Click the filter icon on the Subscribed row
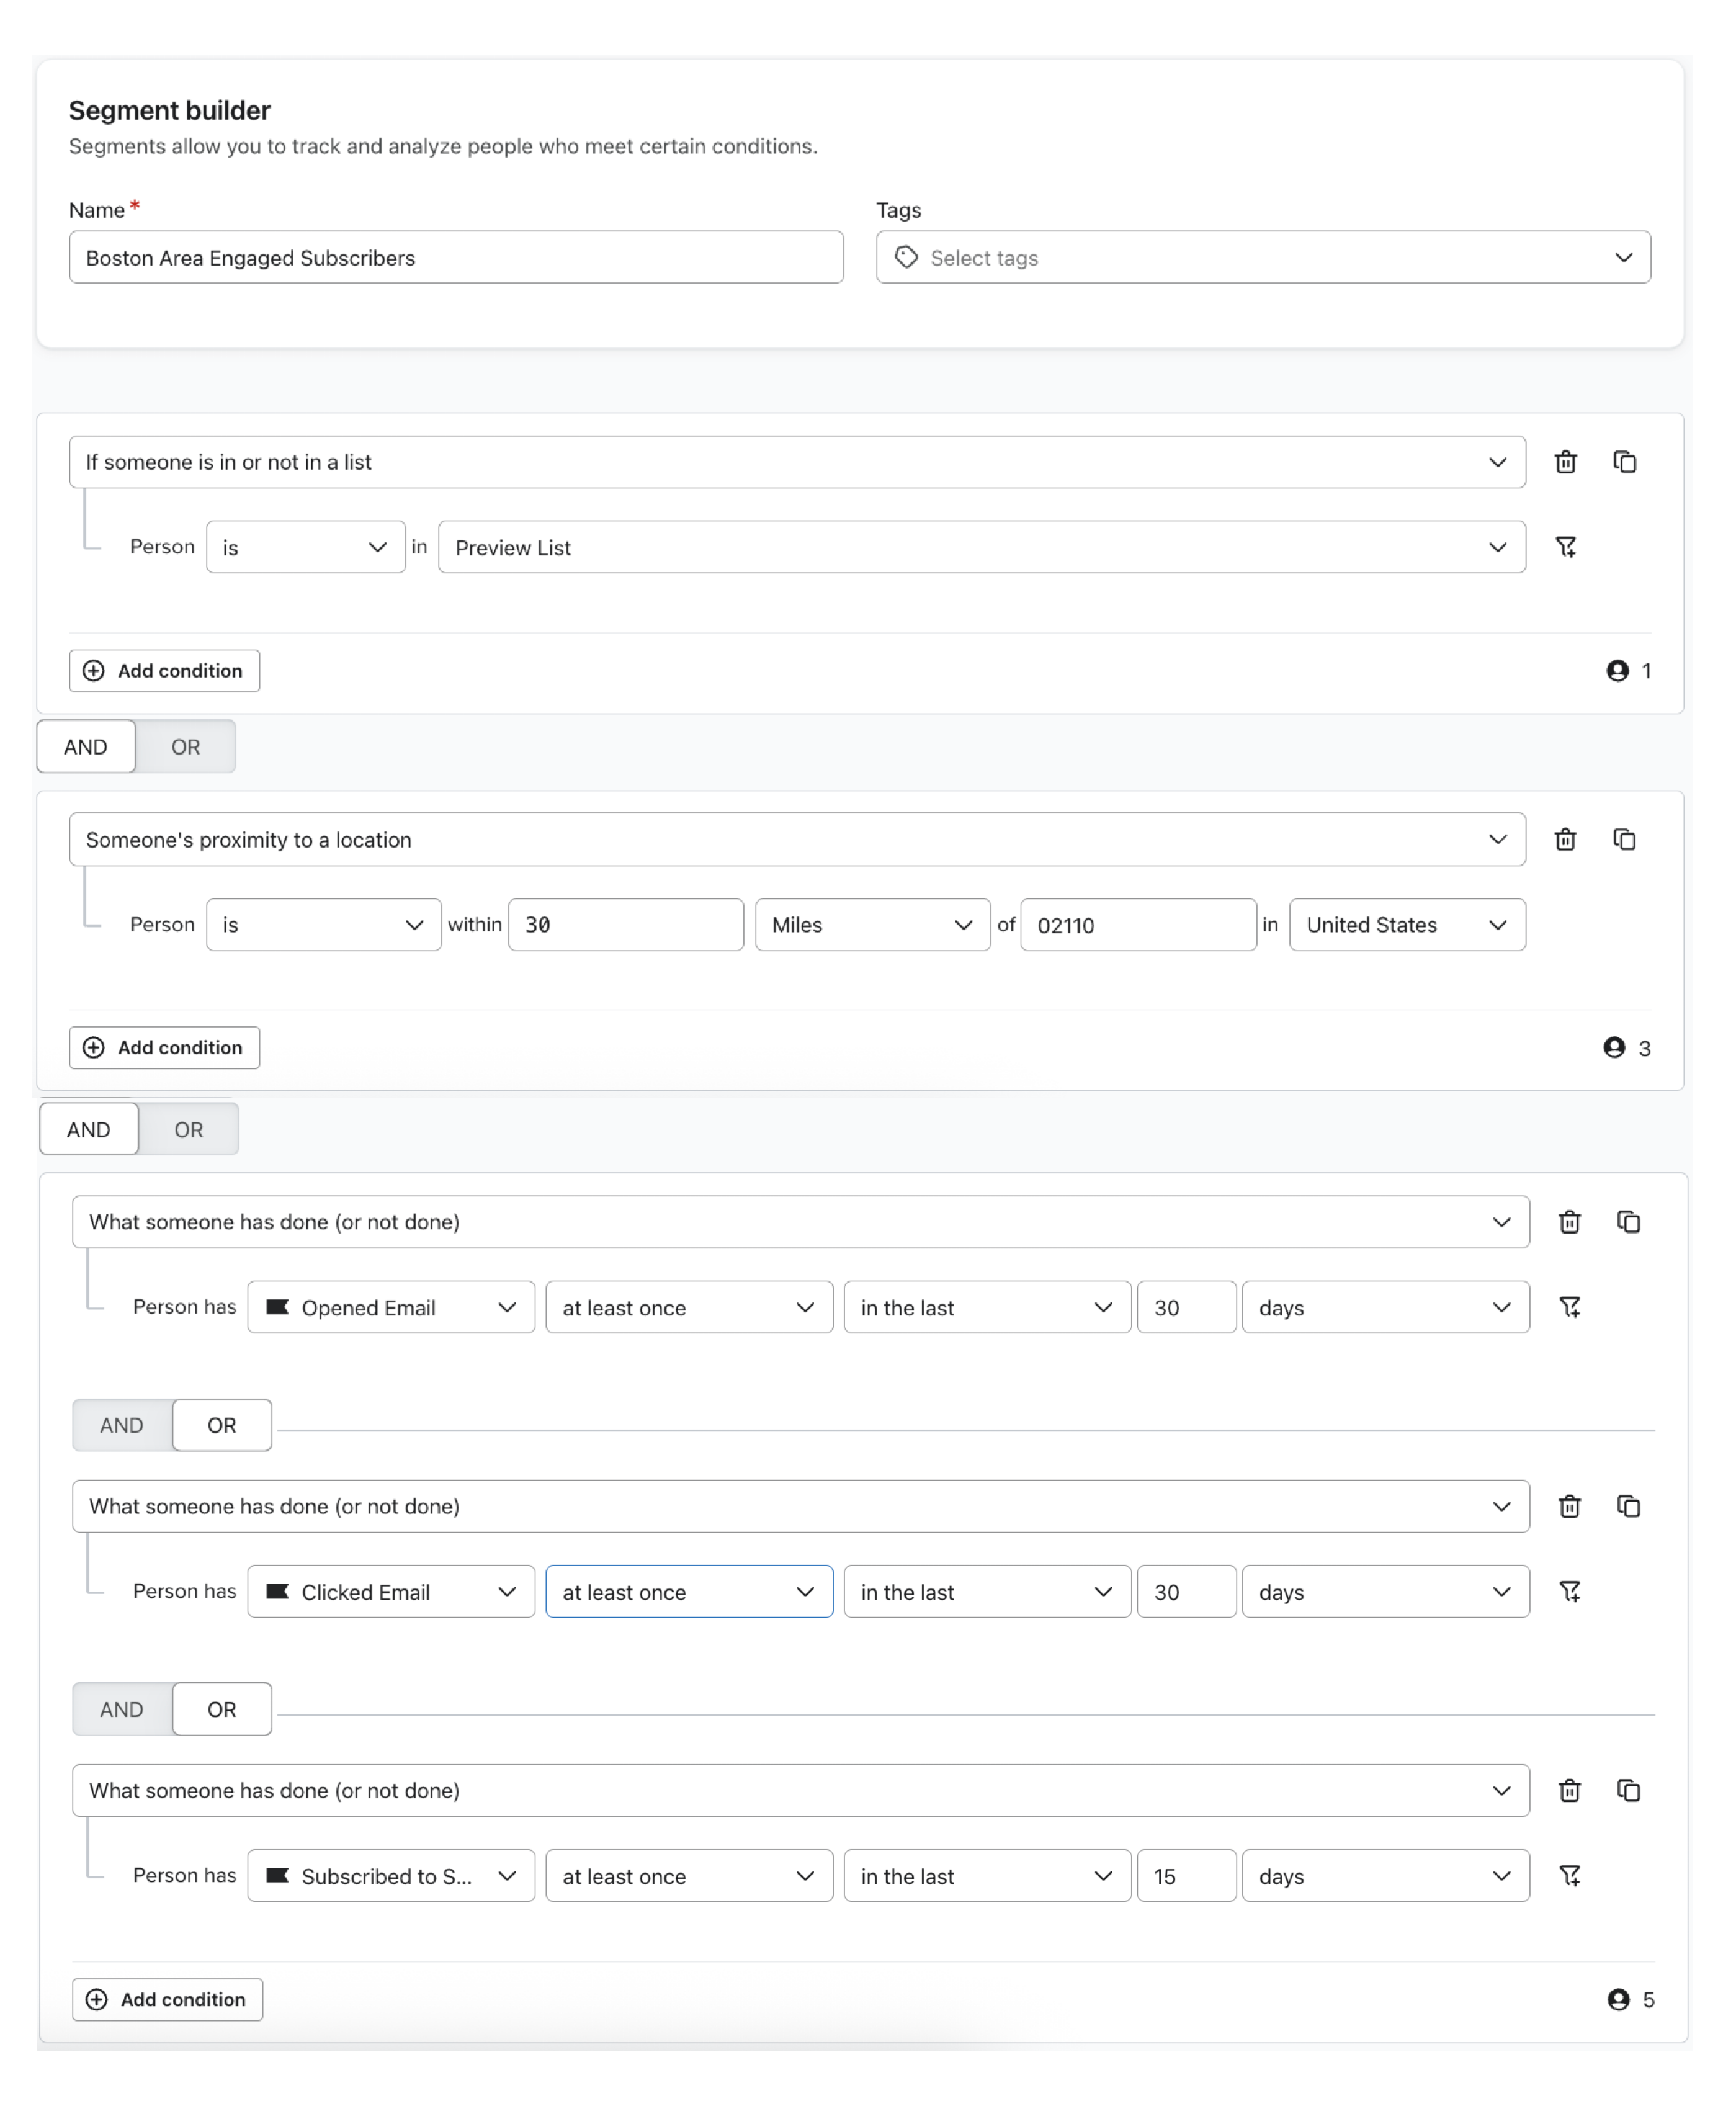The image size is (1736, 2101). click(x=1571, y=1876)
